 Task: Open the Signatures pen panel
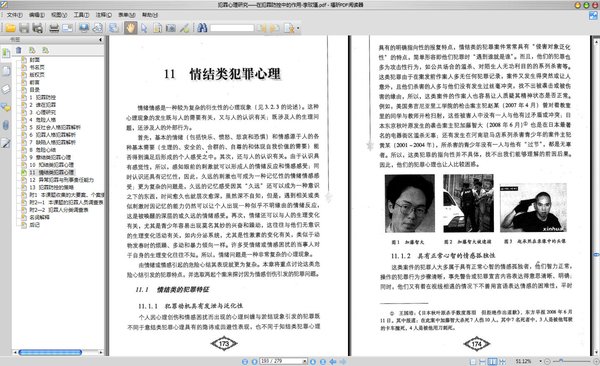point(6,143)
